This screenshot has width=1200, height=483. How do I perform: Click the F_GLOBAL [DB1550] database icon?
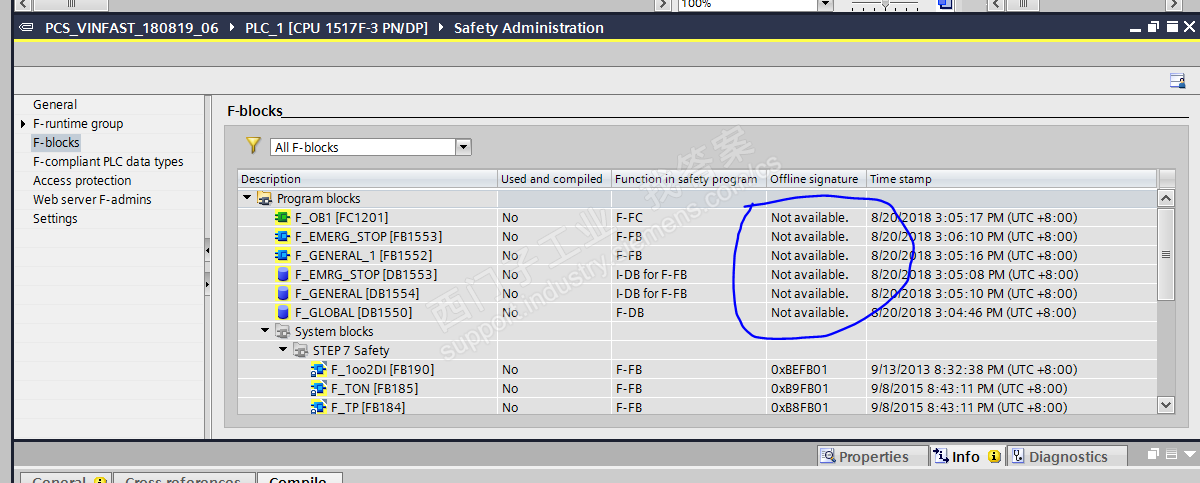[282, 312]
